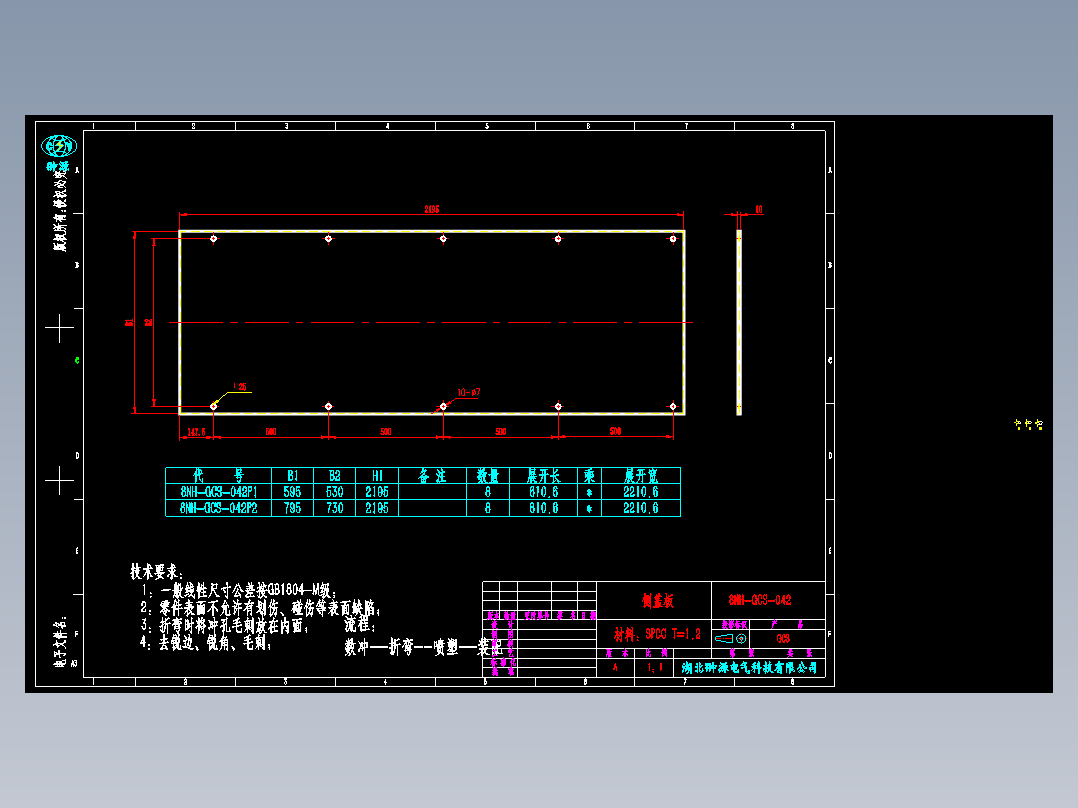The width and height of the screenshot is (1078, 808).
Task: Click the red part name 侧盖板 in title block
Action: point(658,601)
